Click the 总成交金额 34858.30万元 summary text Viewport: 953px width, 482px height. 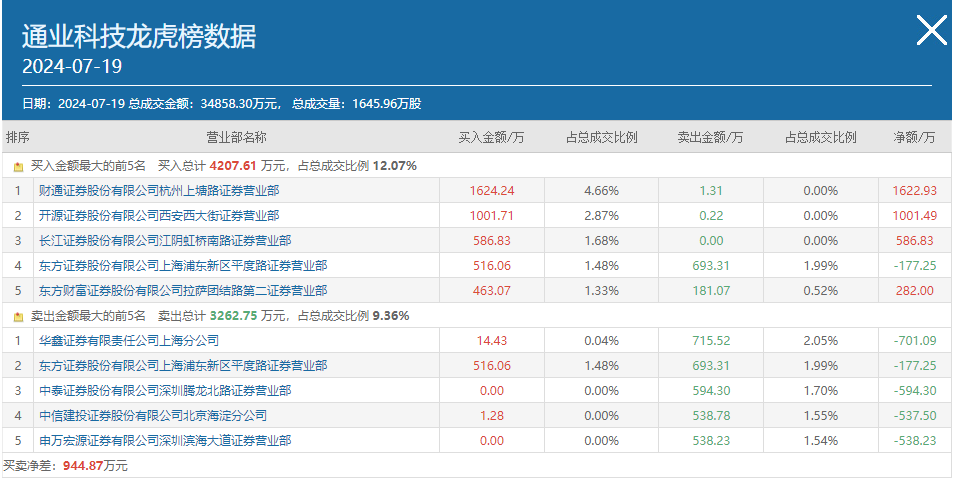[x=204, y=104]
